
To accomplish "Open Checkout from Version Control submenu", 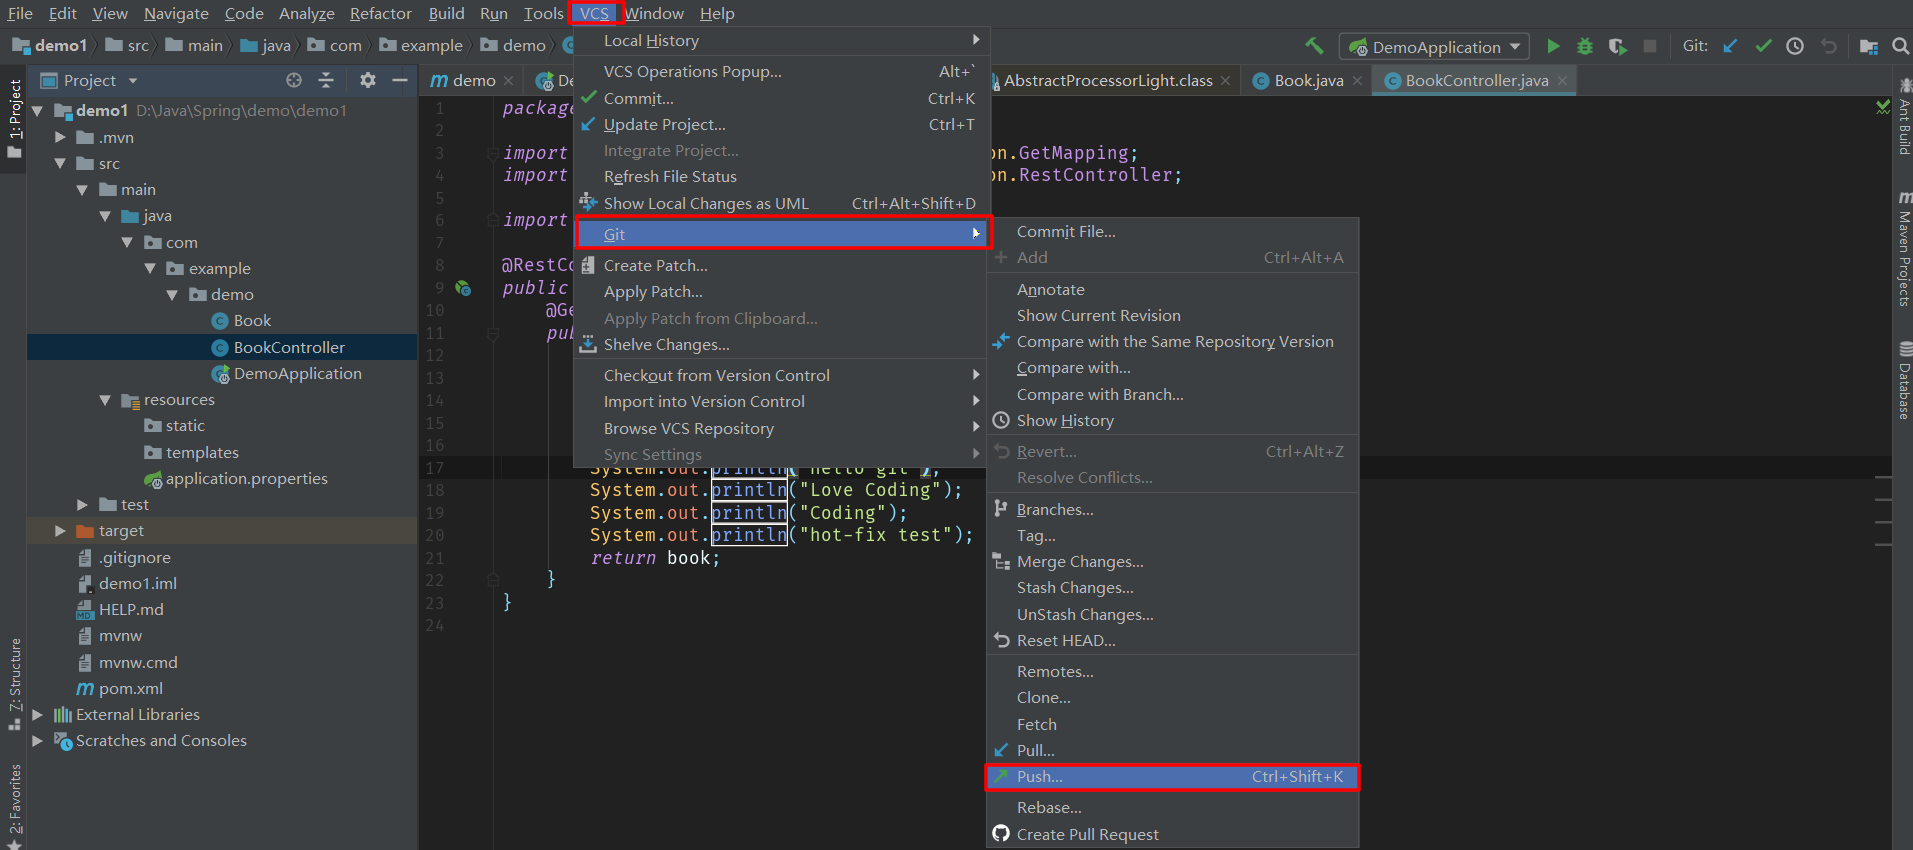I will tap(781, 376).
